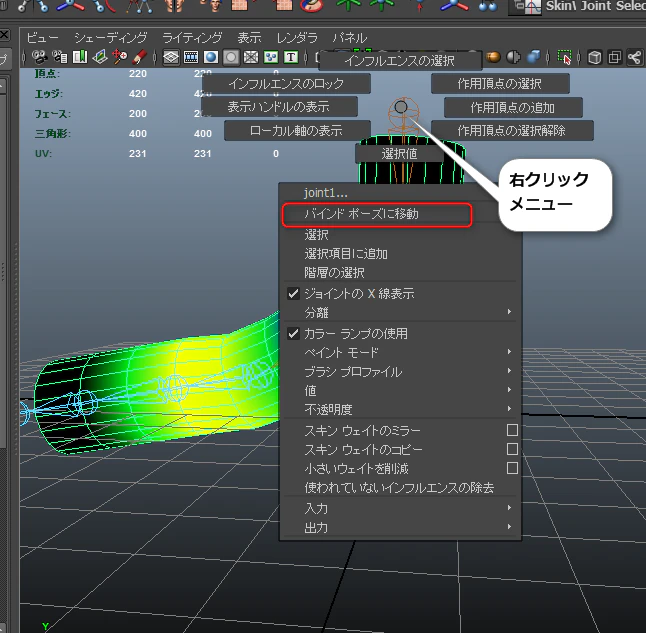The width and height of the screenshot is (646, 633).
Task: Click スキン ウェイトのコピー menu item
Action: (x=364, y=450)
